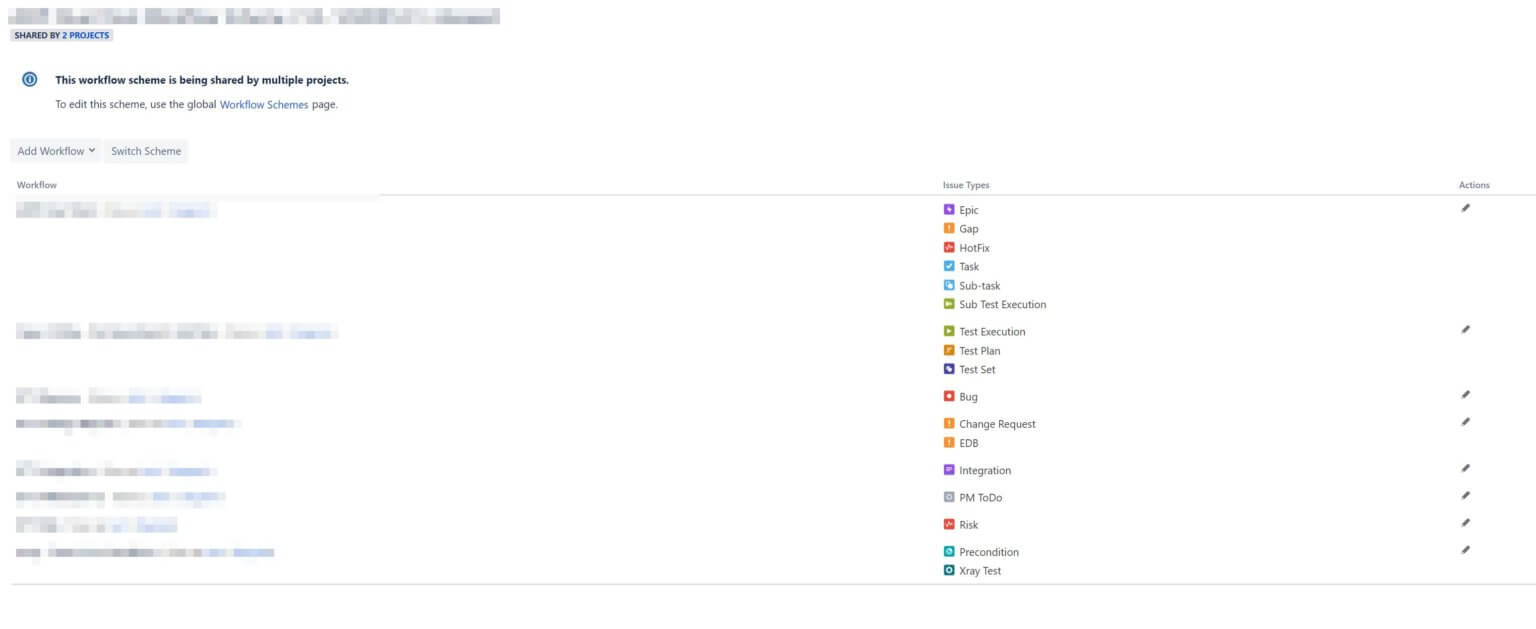Click the Issue Types column header
Image resolution: width=1536 pixels, height=629 pixels.
[966, 184]
